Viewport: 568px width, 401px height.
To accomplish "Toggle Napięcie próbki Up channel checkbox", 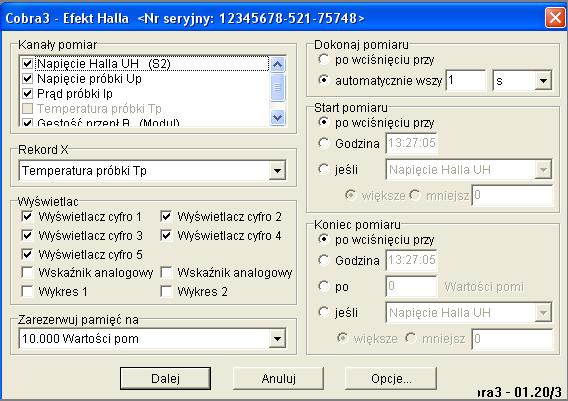I will click(x=28, y=79).
